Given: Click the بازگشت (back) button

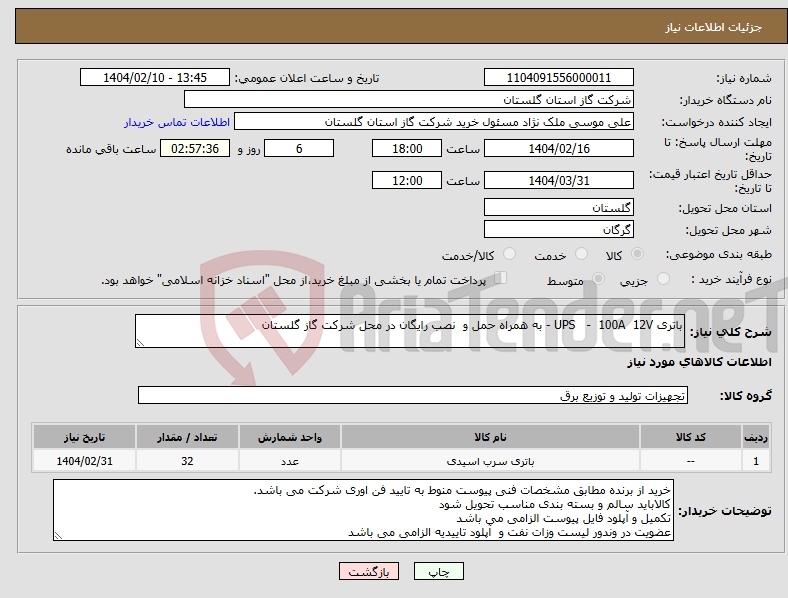Looking at the screenshot, I should coord(369,571).
